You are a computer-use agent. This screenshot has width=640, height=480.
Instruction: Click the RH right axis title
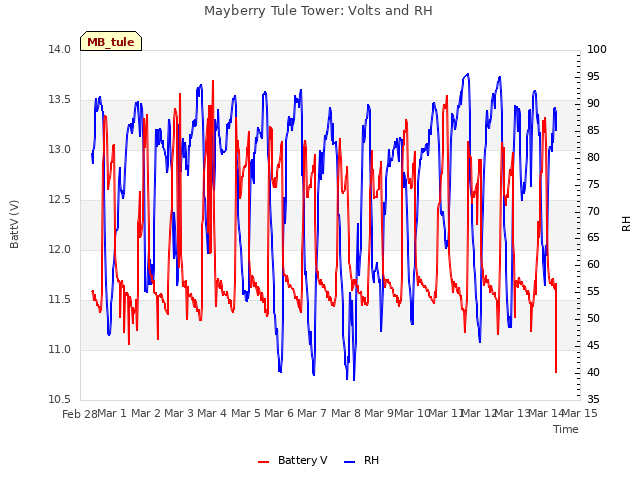click(626, 224)
